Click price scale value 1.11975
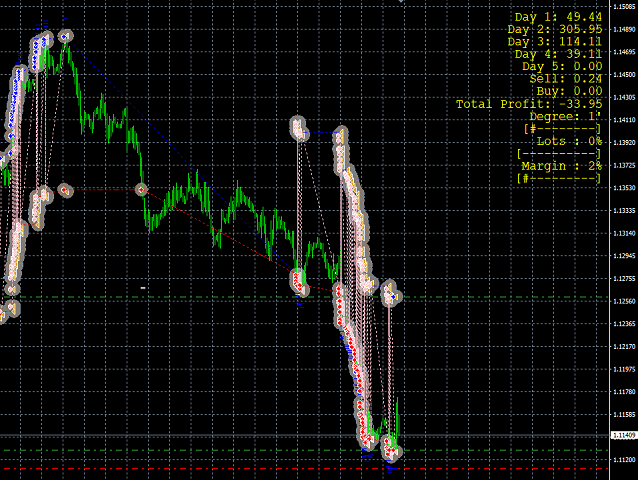Viewport: 640px width, 480px height. (x=624, y=369)
